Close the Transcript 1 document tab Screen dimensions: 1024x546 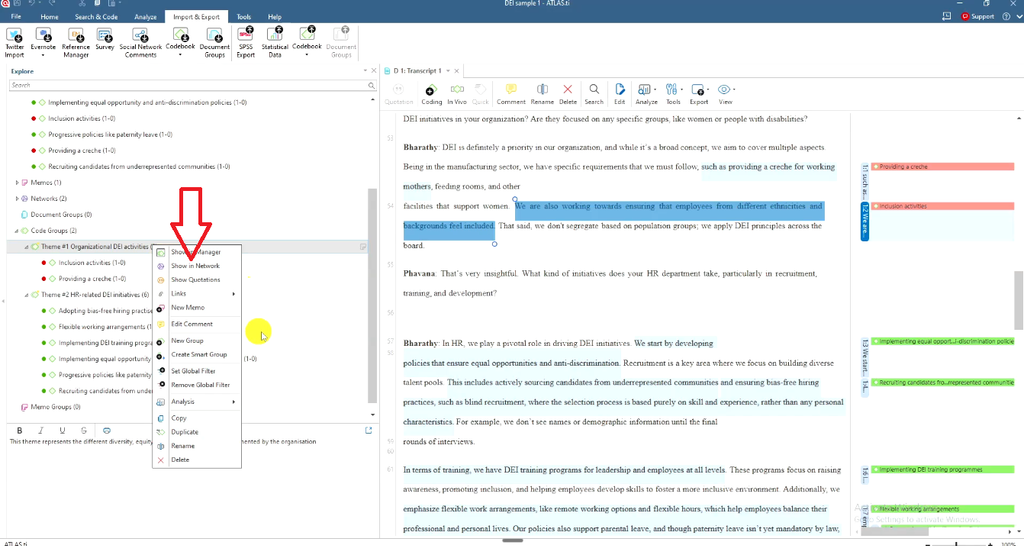click(x=456, y=71)
